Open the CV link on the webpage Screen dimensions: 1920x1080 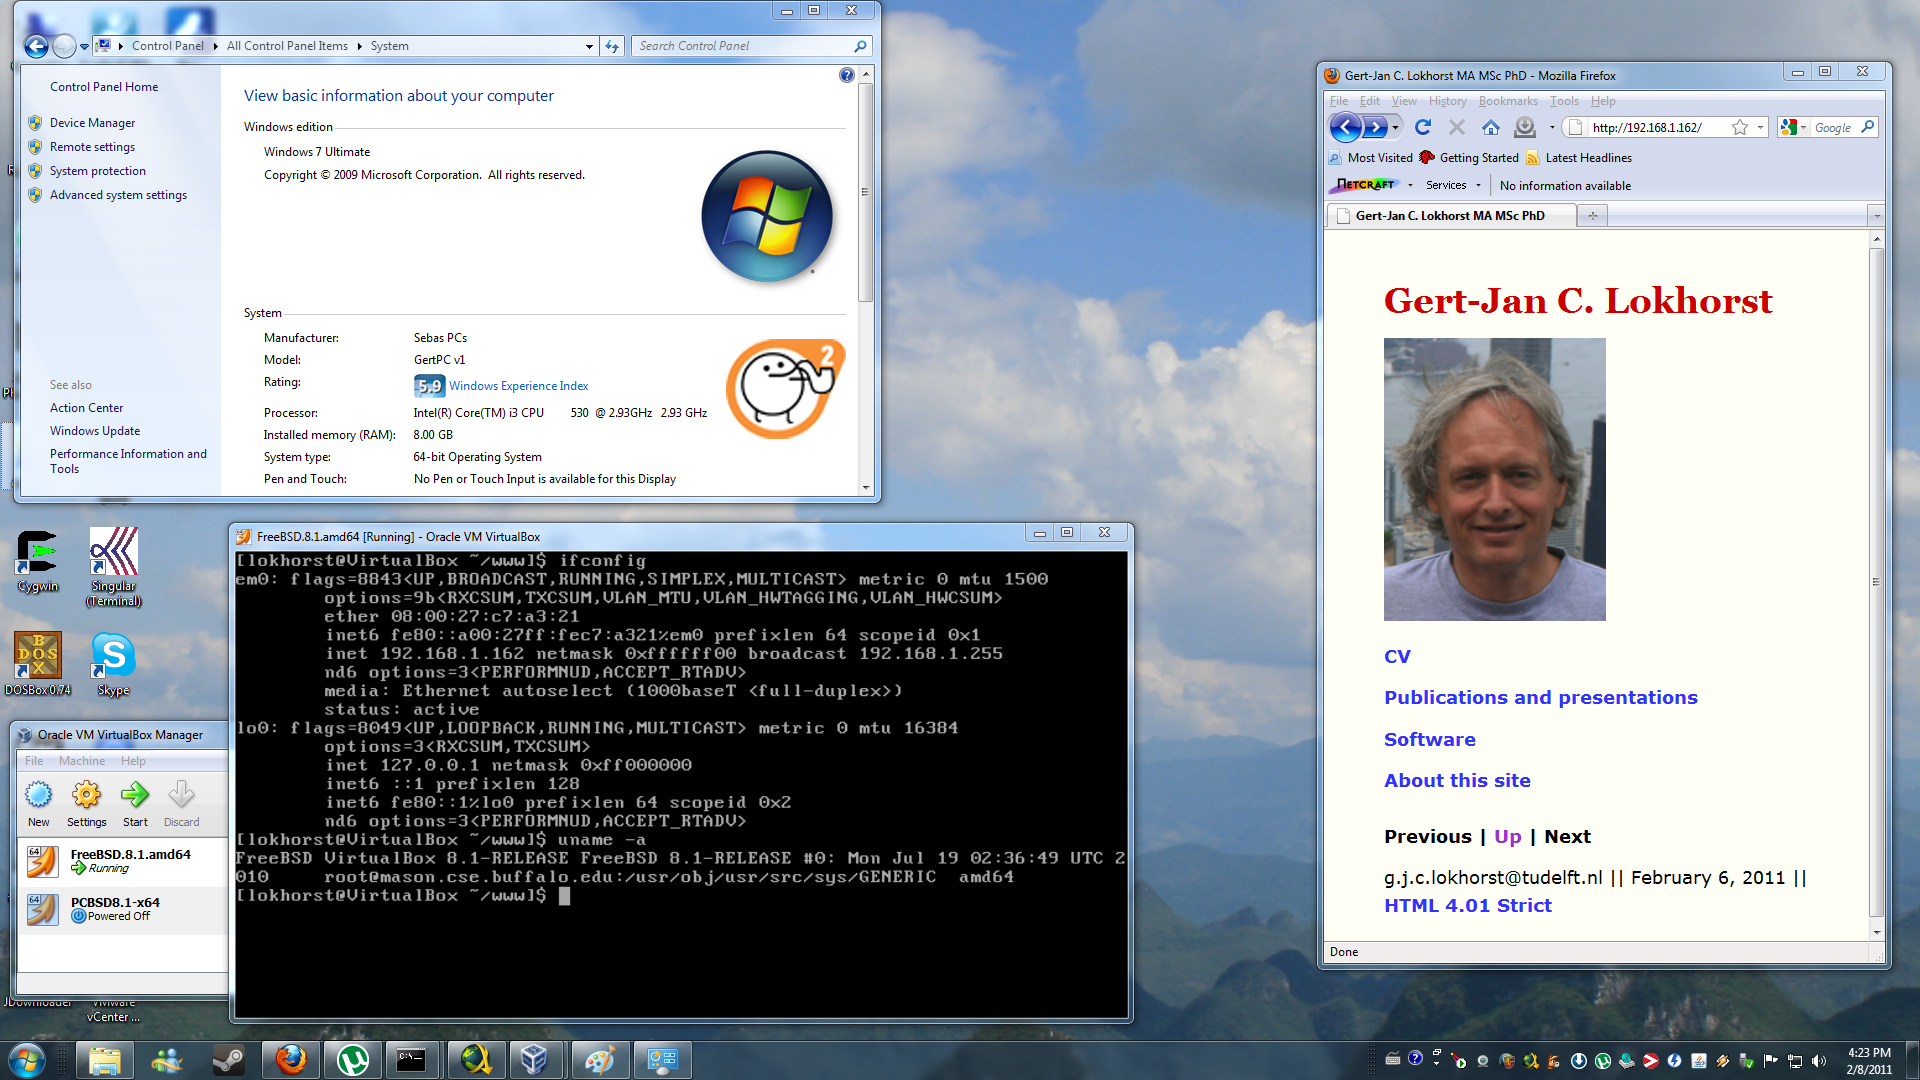point(1397,656)
